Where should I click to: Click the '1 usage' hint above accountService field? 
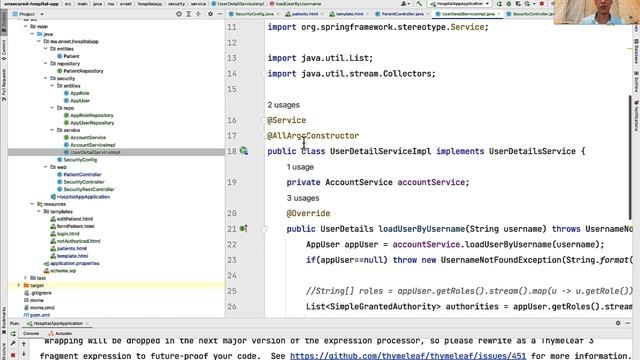(300, 167)
